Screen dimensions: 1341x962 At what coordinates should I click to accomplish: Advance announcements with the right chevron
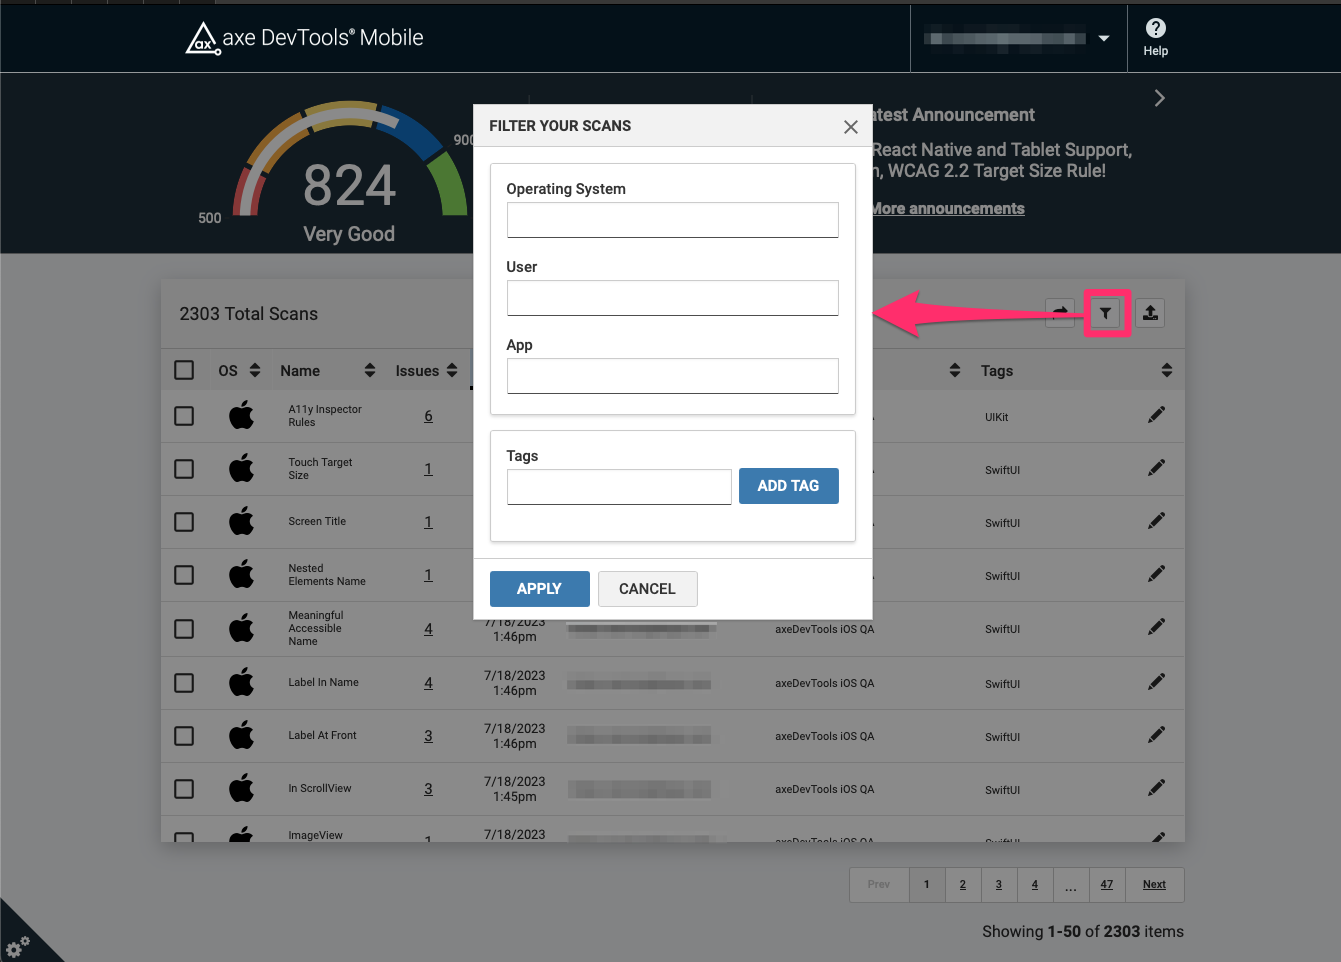(1158, 98)
